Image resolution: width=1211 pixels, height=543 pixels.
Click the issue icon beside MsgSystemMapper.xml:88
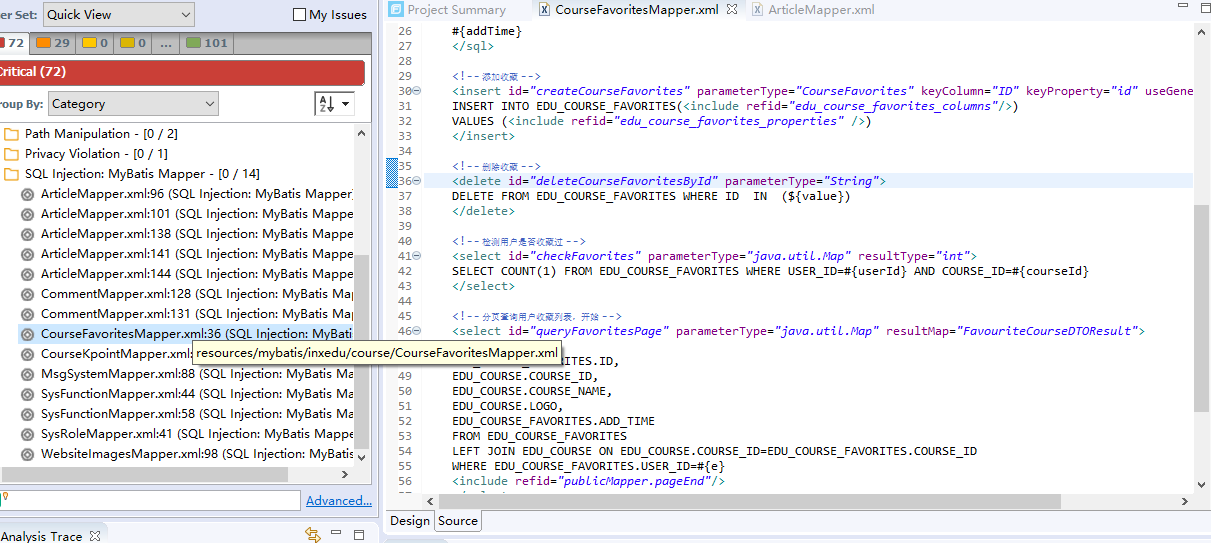pyautogui.click(x=28, y=374)
